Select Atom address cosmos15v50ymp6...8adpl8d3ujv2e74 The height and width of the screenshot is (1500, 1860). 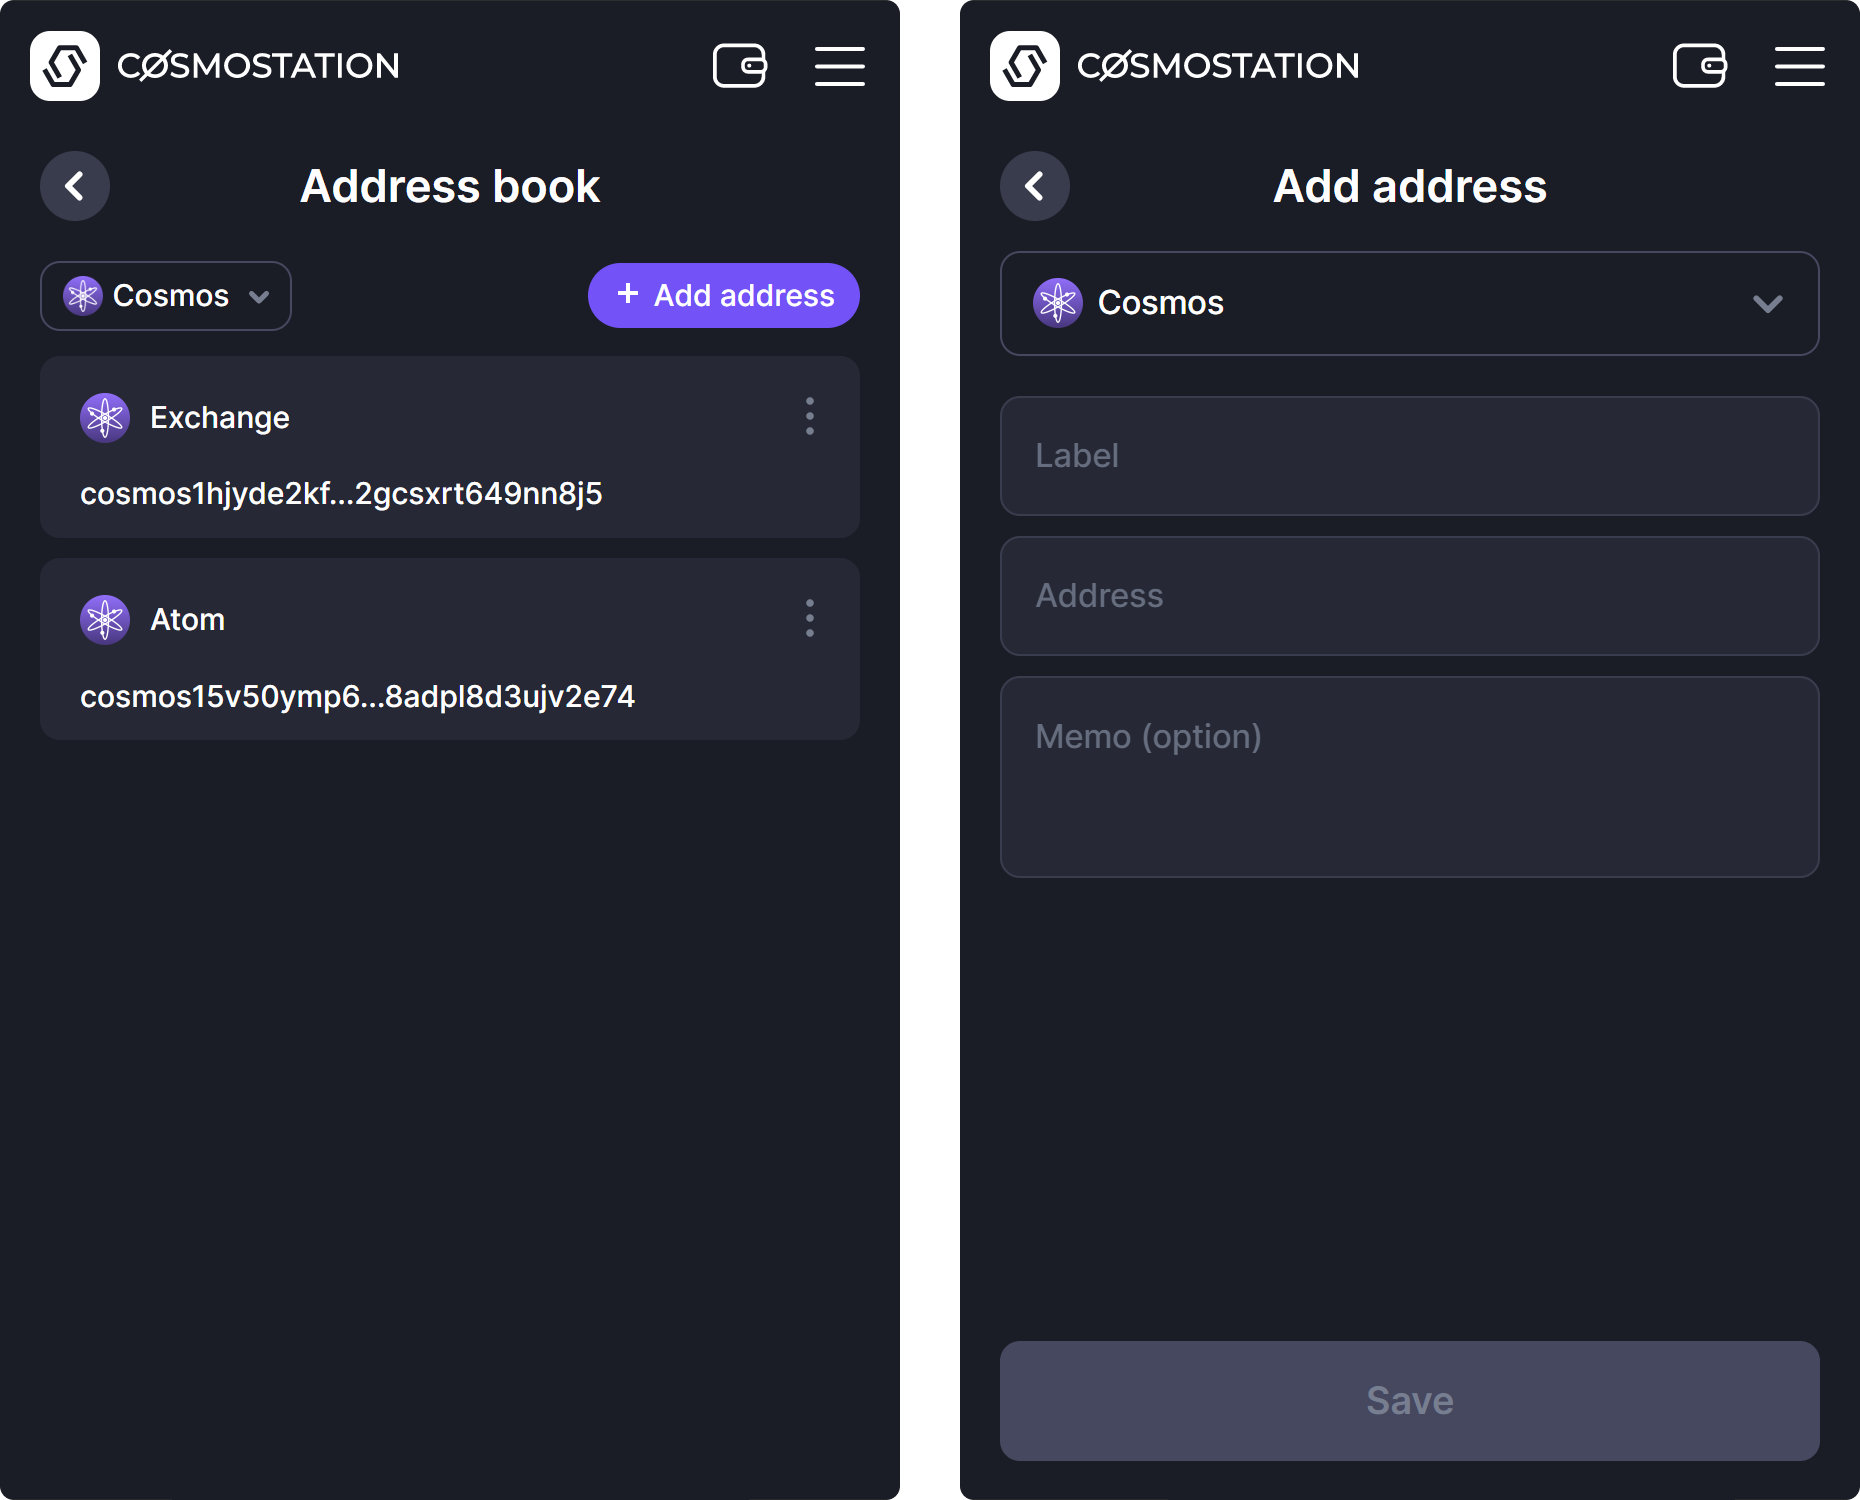[357, 696]
